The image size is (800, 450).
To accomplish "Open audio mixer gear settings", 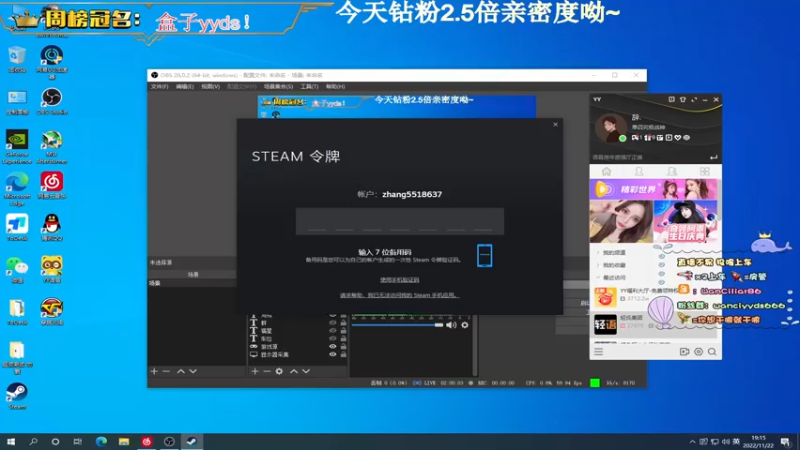I will tap(465, 325).
